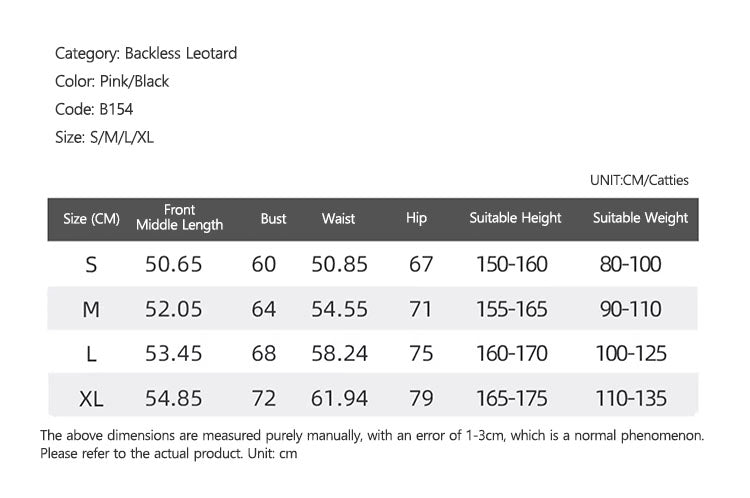Select the M size row label
The image size is (750, 498).
91,310
